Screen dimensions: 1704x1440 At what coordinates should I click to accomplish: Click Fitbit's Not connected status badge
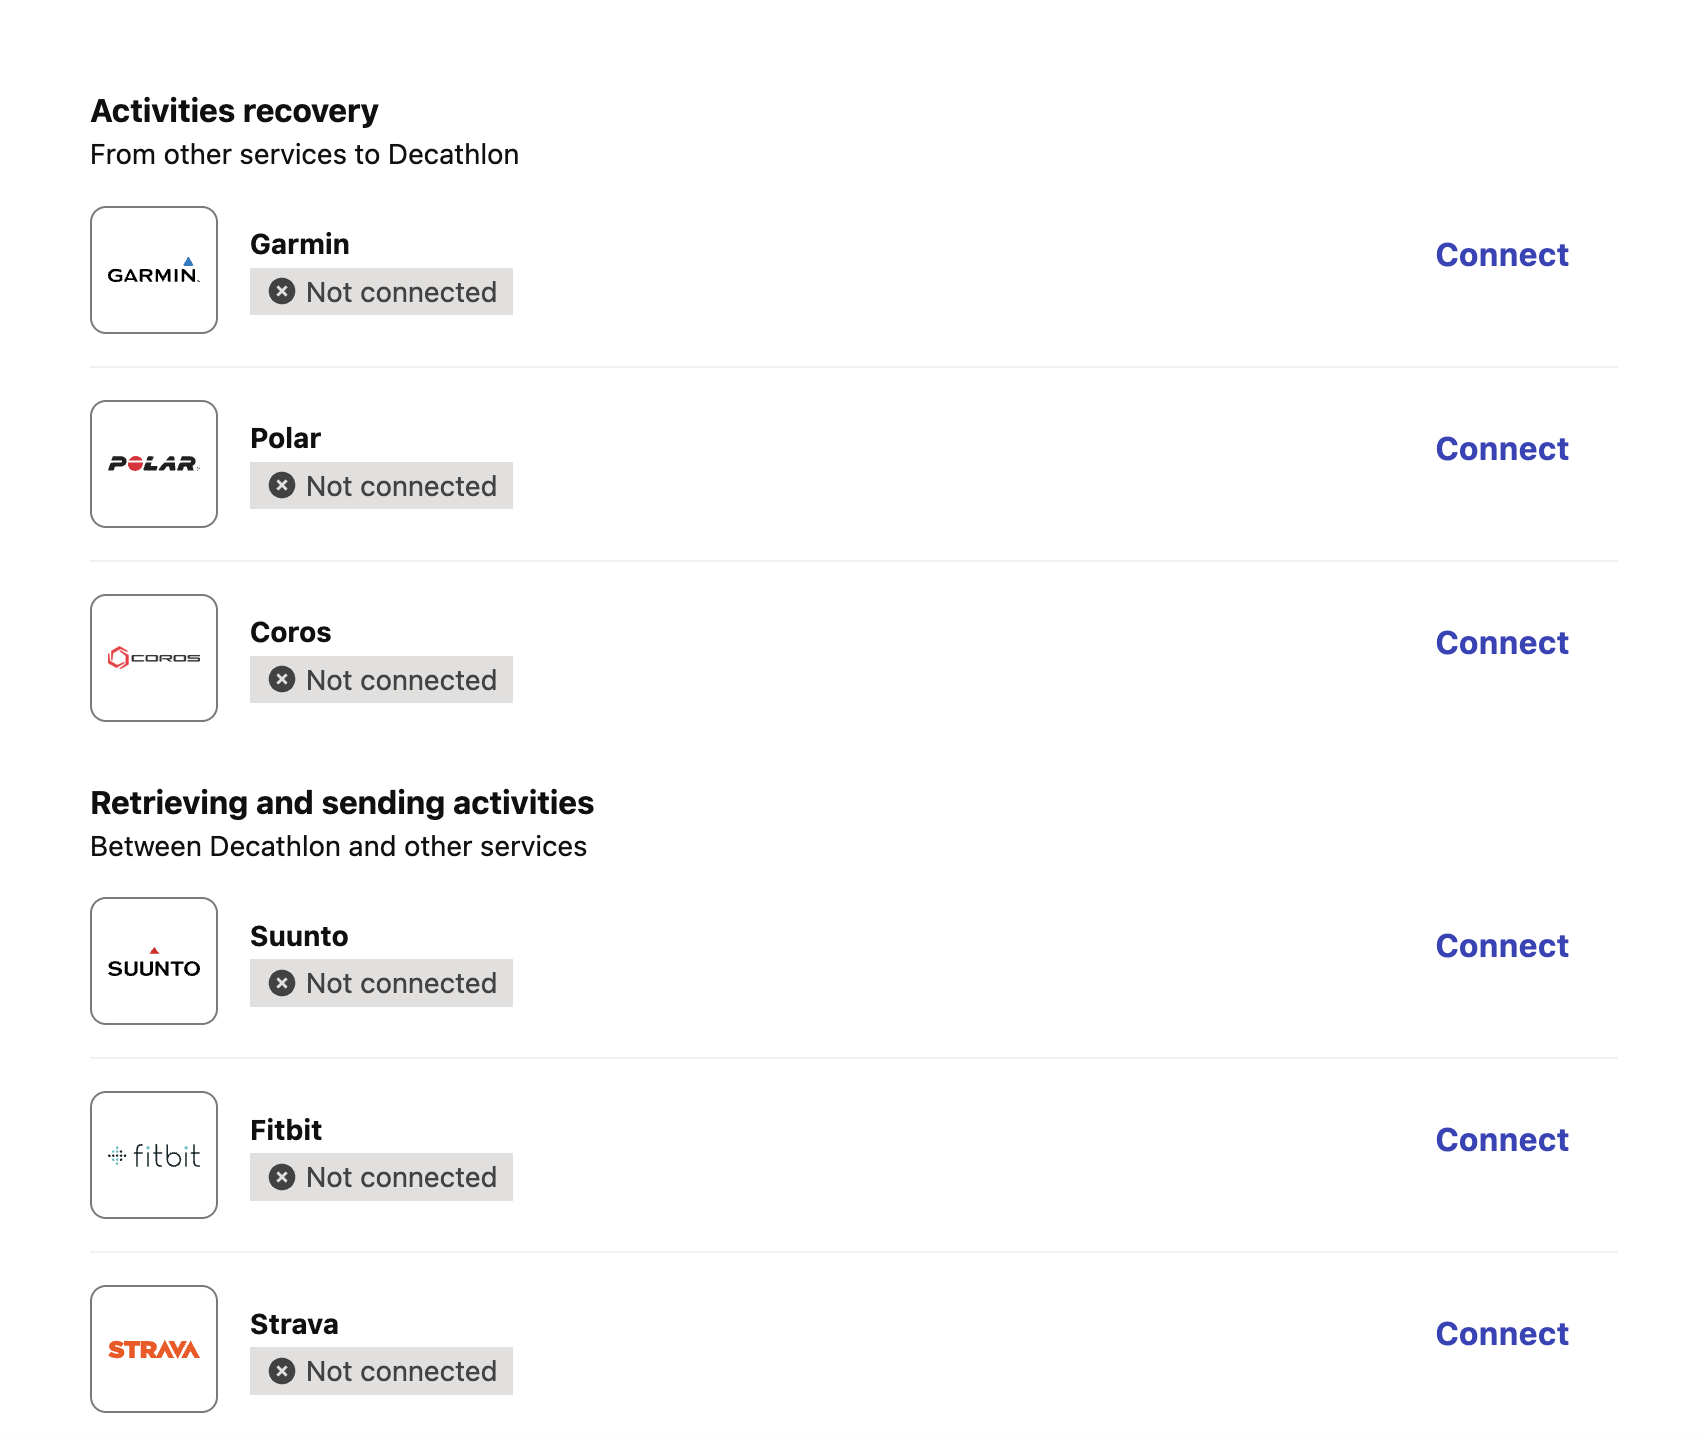click(x=381, y=1177)
